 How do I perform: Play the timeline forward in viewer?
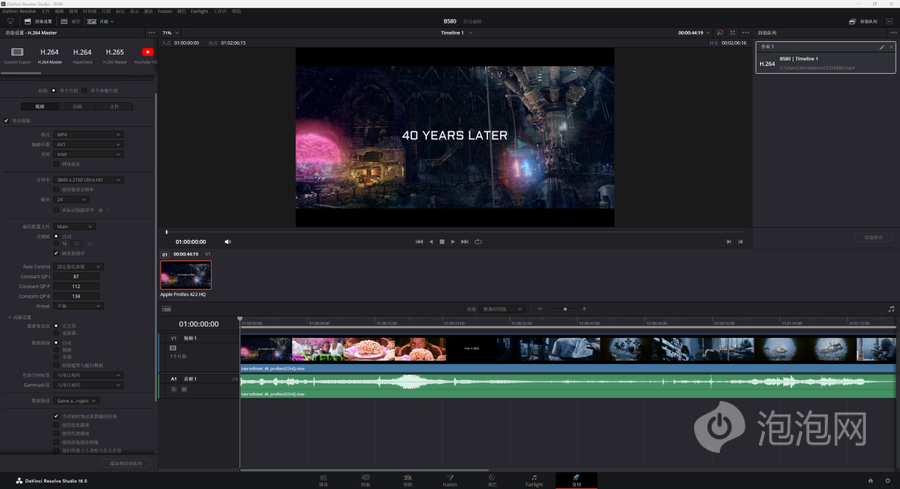point(453,242)
